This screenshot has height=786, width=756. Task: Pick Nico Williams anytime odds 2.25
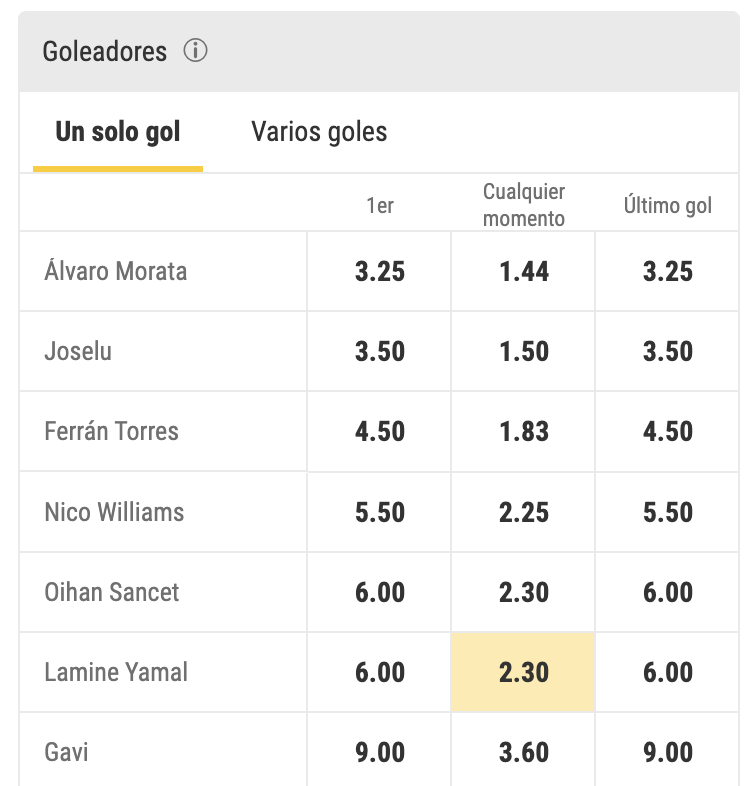tap(523, 512)
